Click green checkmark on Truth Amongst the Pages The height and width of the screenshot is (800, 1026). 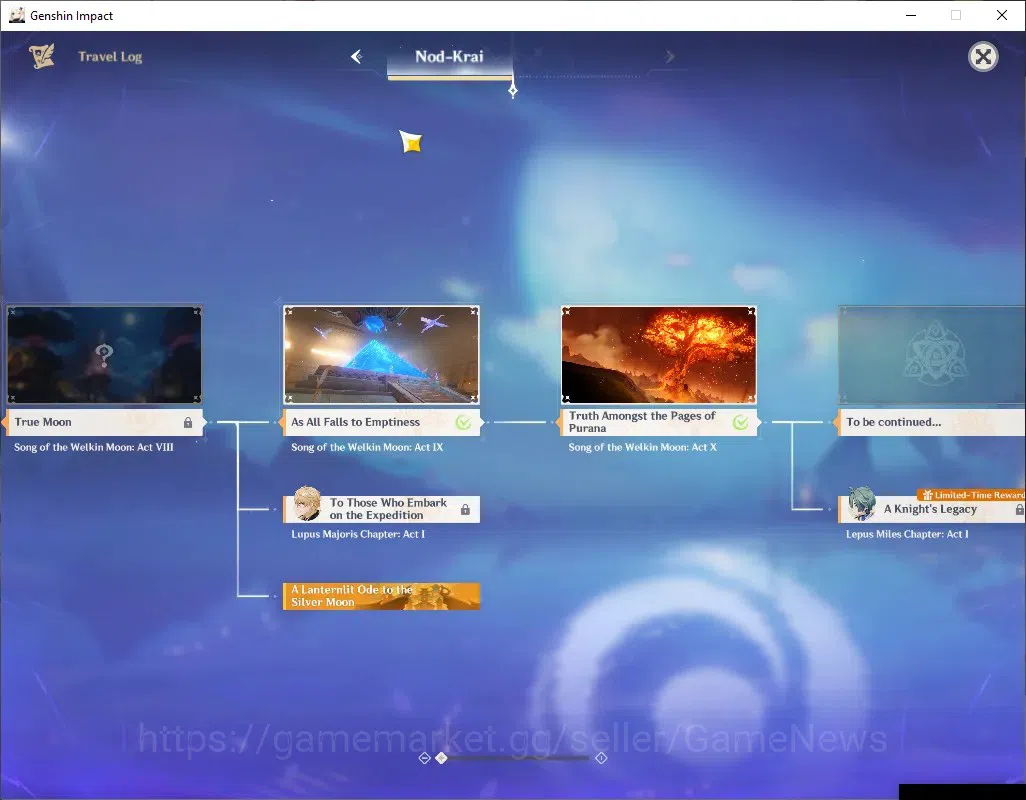[741, 423]
